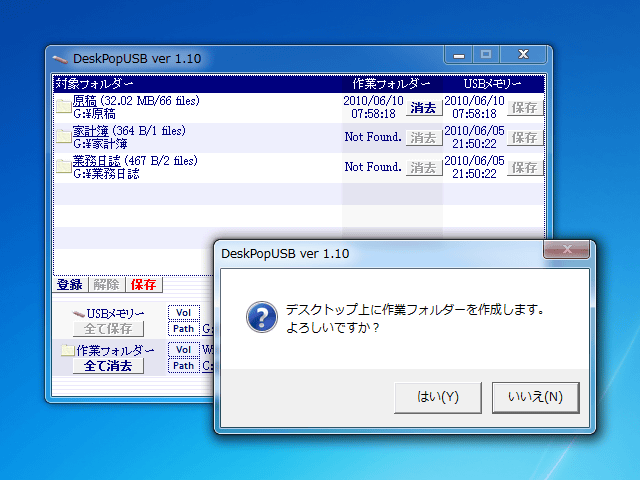Decline with いいえ(N) button
Image resolution: width=640 pixels, height=480 pixels.
[536, 397]
